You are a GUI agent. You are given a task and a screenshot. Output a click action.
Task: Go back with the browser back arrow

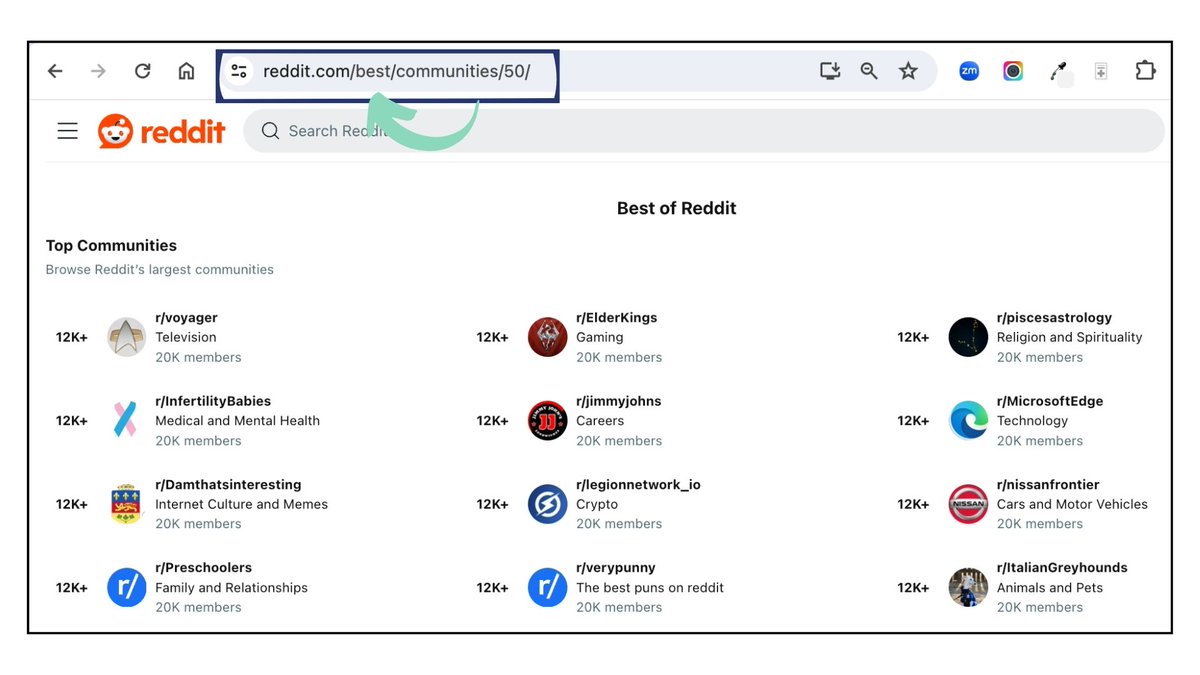55,71
